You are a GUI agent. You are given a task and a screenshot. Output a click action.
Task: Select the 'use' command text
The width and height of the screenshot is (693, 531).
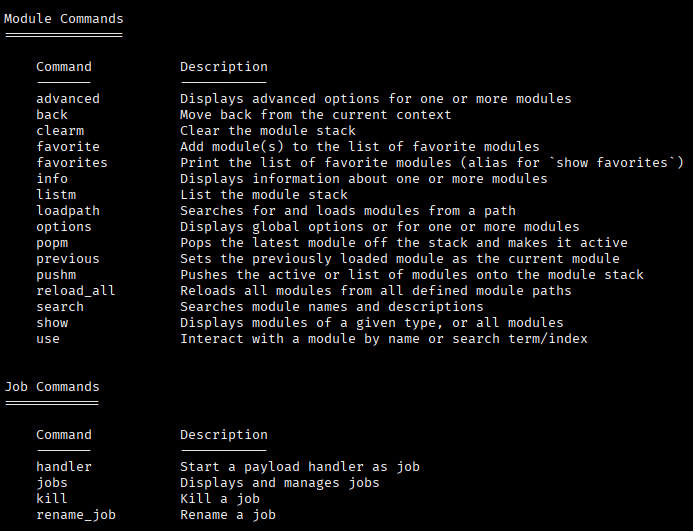[x=48, y=339]
